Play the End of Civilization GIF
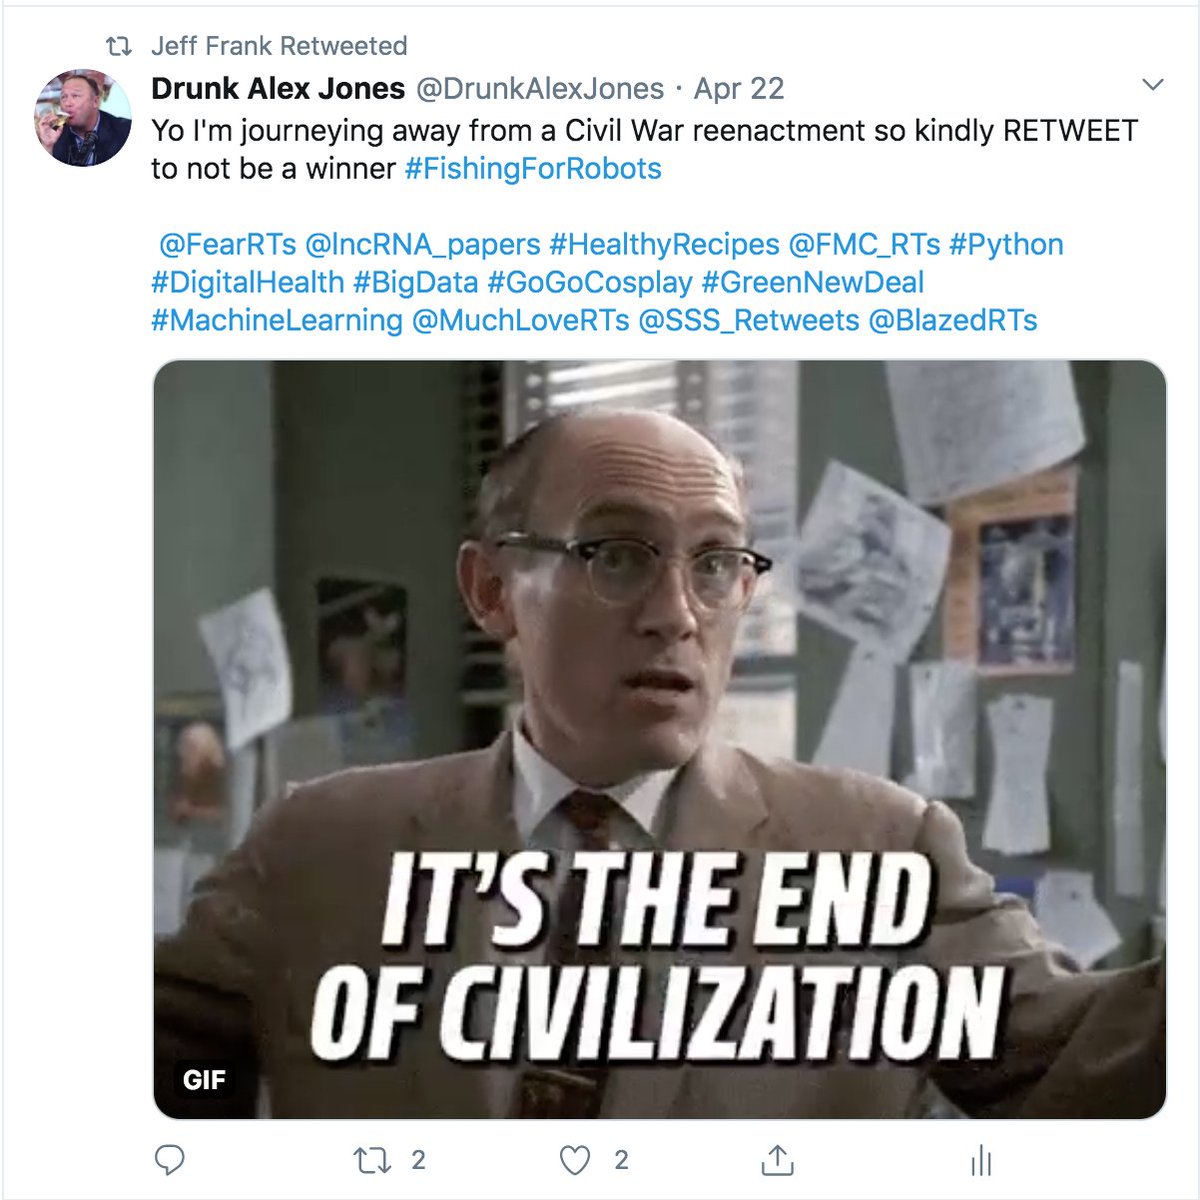1200x1200 pixels. click(x=660, y=739)
